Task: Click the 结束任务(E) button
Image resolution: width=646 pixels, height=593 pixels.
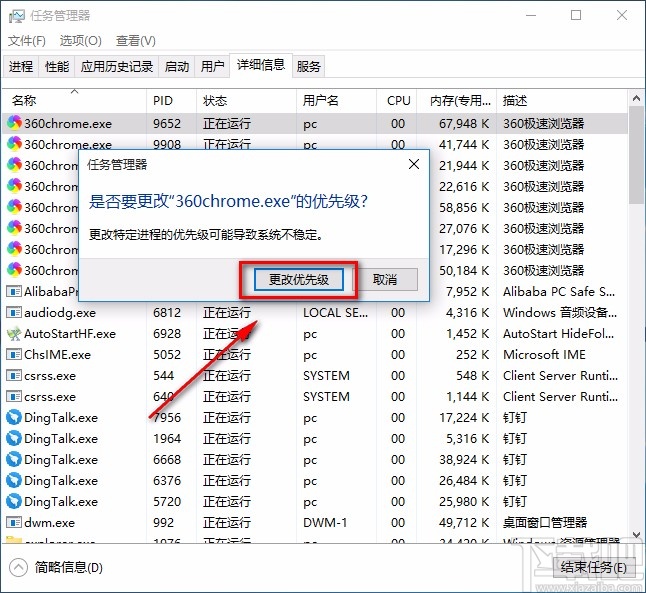Action: [593, 567]
